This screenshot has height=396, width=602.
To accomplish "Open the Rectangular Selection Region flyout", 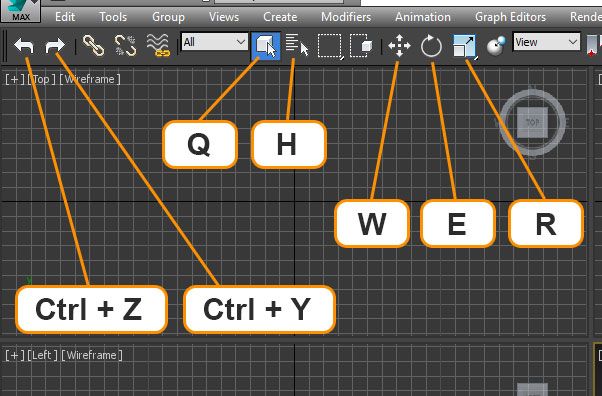I will click(330, 46).
